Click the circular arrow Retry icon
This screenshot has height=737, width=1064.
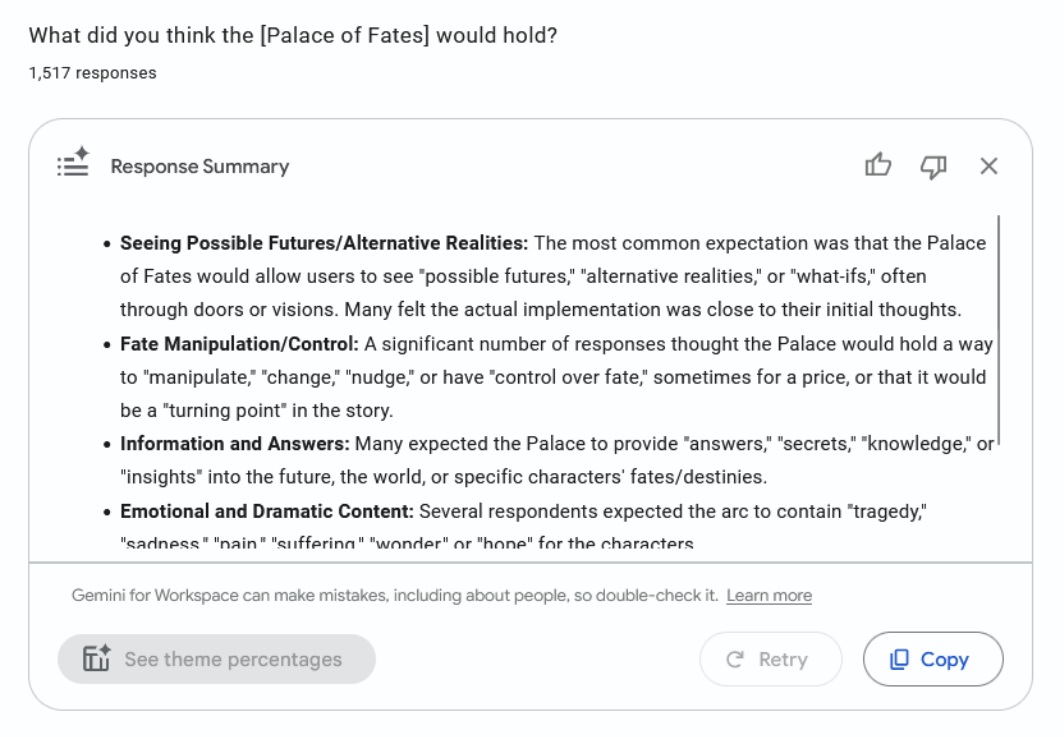click(x=734, y=660)
